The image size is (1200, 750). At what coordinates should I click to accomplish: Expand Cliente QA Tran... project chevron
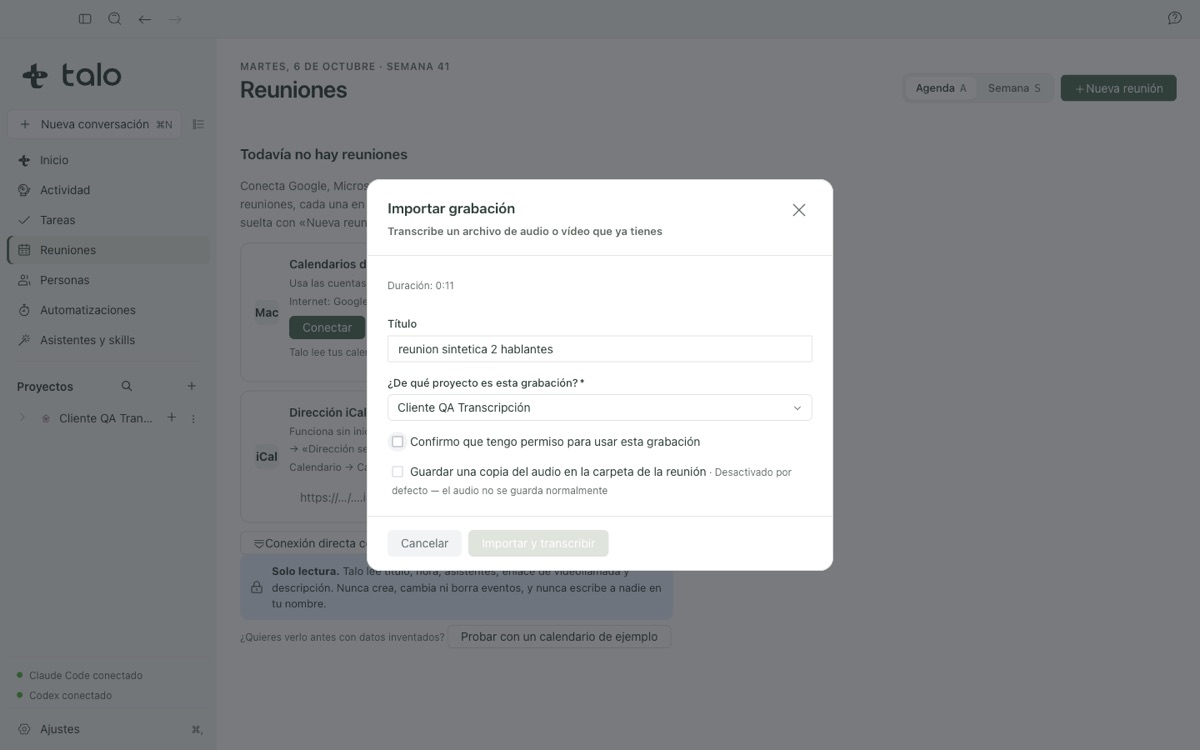pyautogui.click(x=23, y=418)
